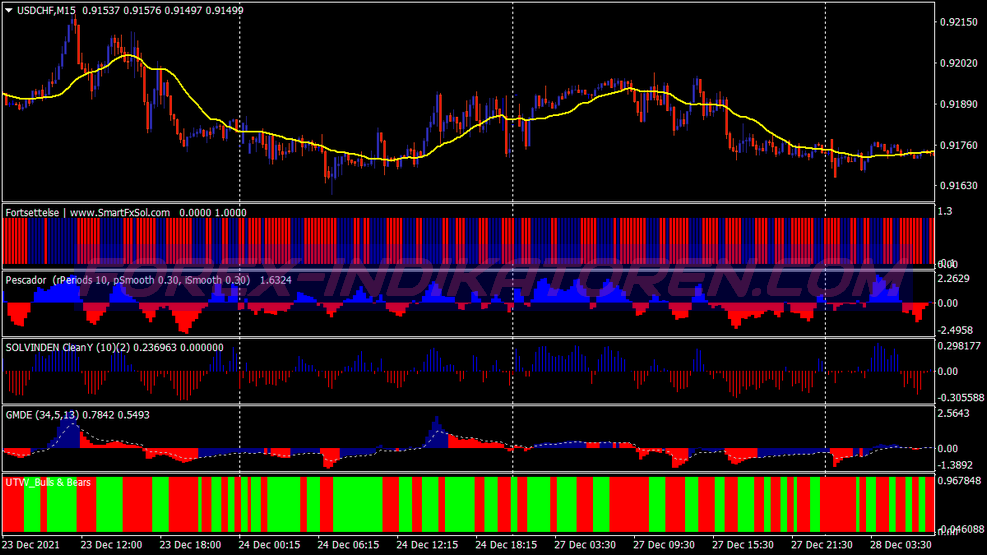Click Pescador scale value 2.2629

point(954,278)
